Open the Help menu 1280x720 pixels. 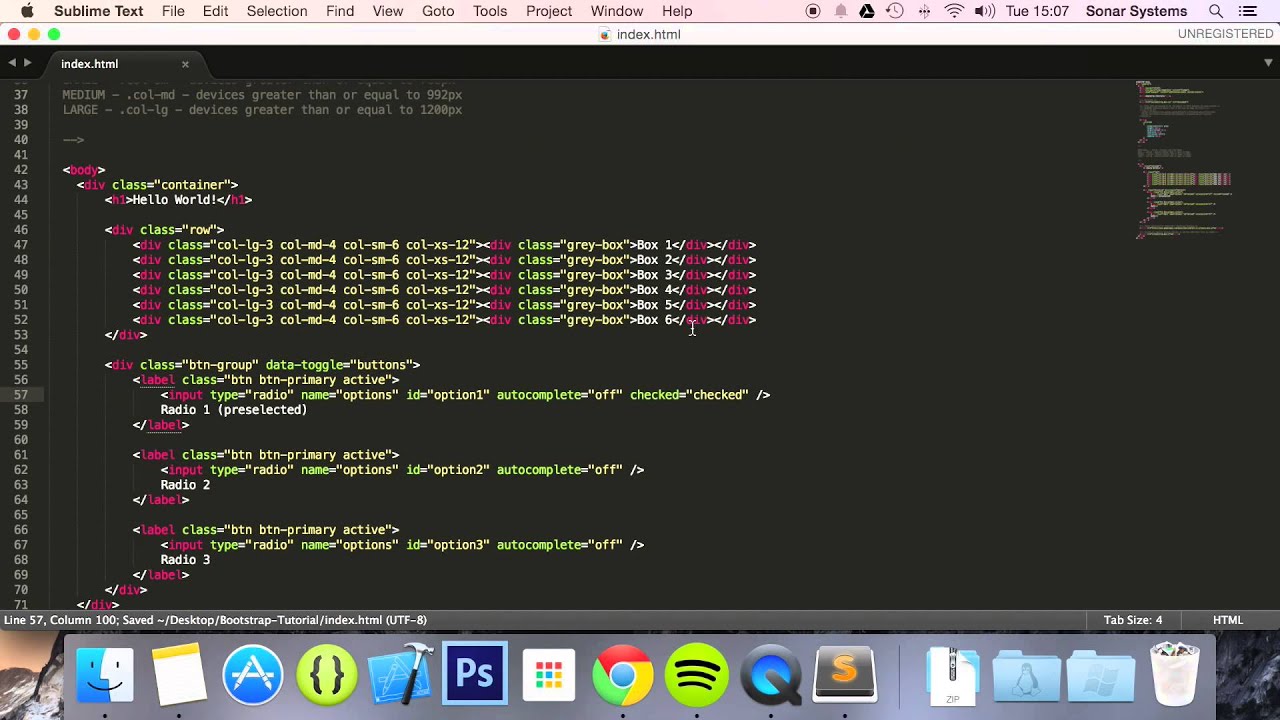click(677, 11)
